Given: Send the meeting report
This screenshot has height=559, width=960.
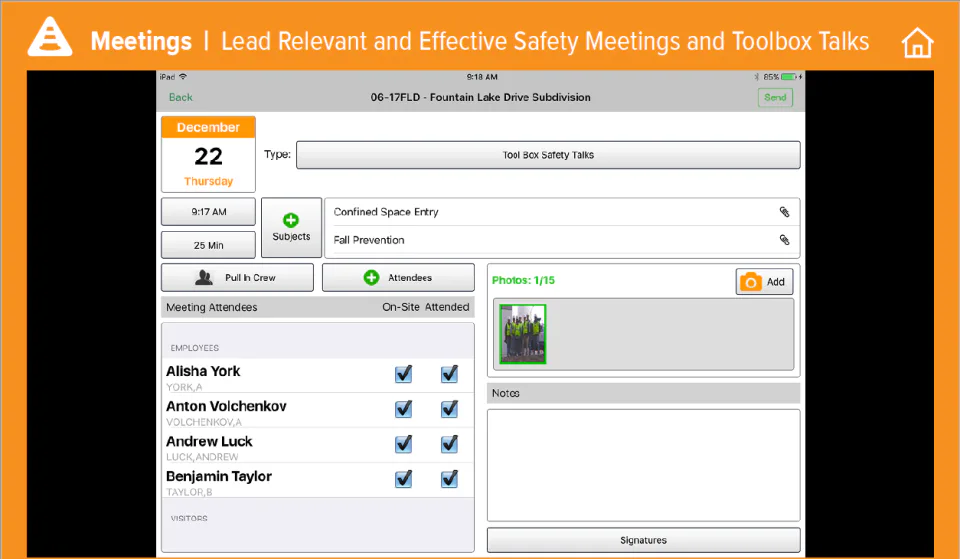Looking at the screenshot, I should pos(775,97).
